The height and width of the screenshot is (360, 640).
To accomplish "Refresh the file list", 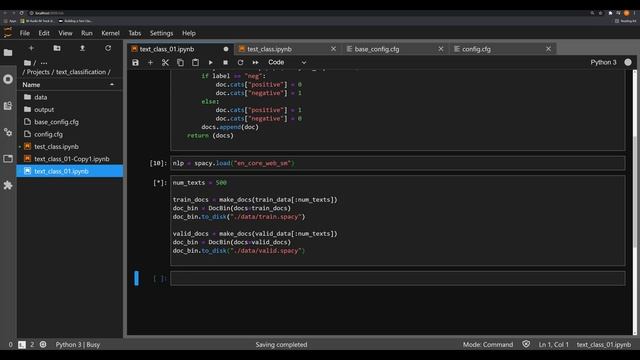I will tap(108, 48).
